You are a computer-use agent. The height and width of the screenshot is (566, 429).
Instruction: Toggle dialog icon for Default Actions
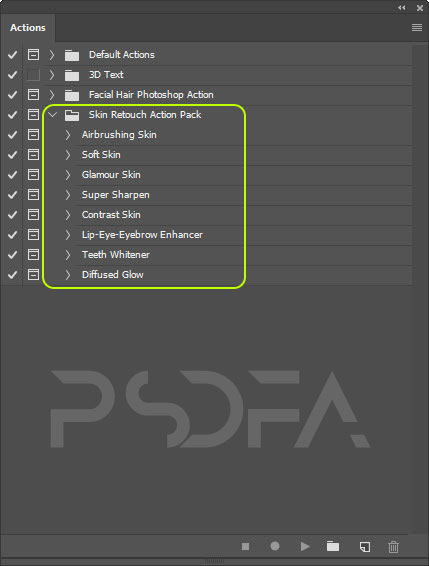point(33,55)
